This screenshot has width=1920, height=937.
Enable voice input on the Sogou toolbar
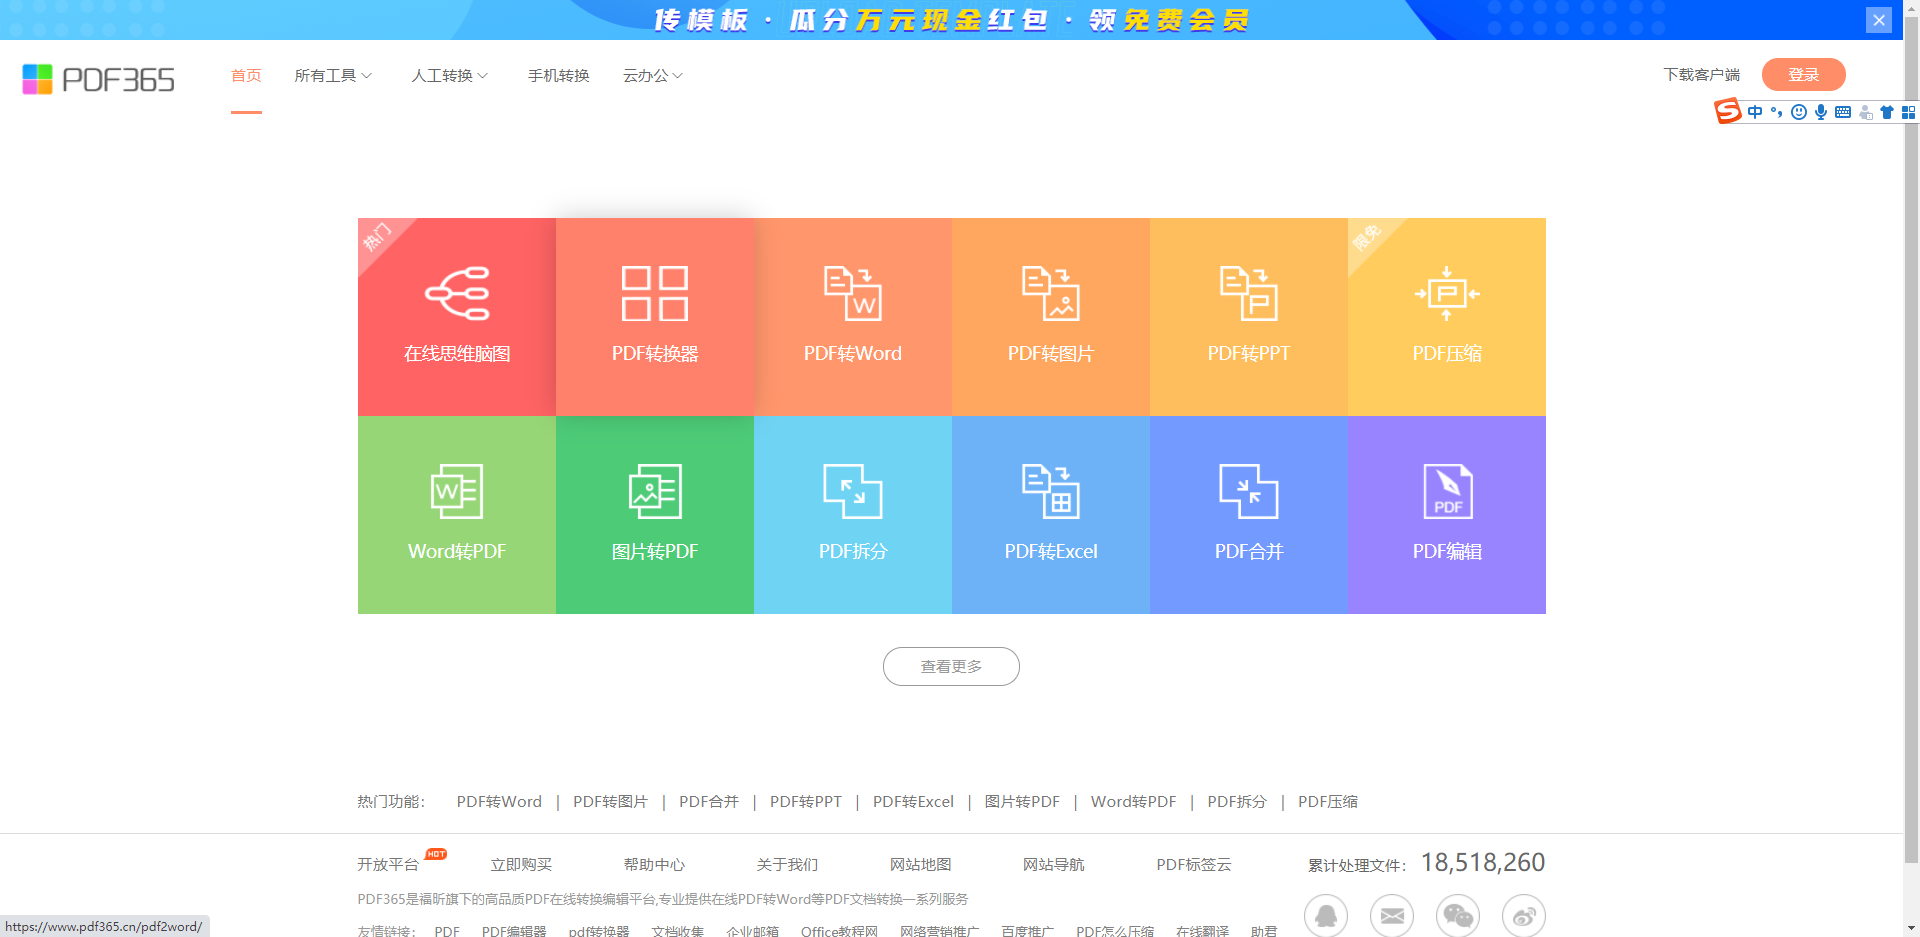coord(1821,112)
